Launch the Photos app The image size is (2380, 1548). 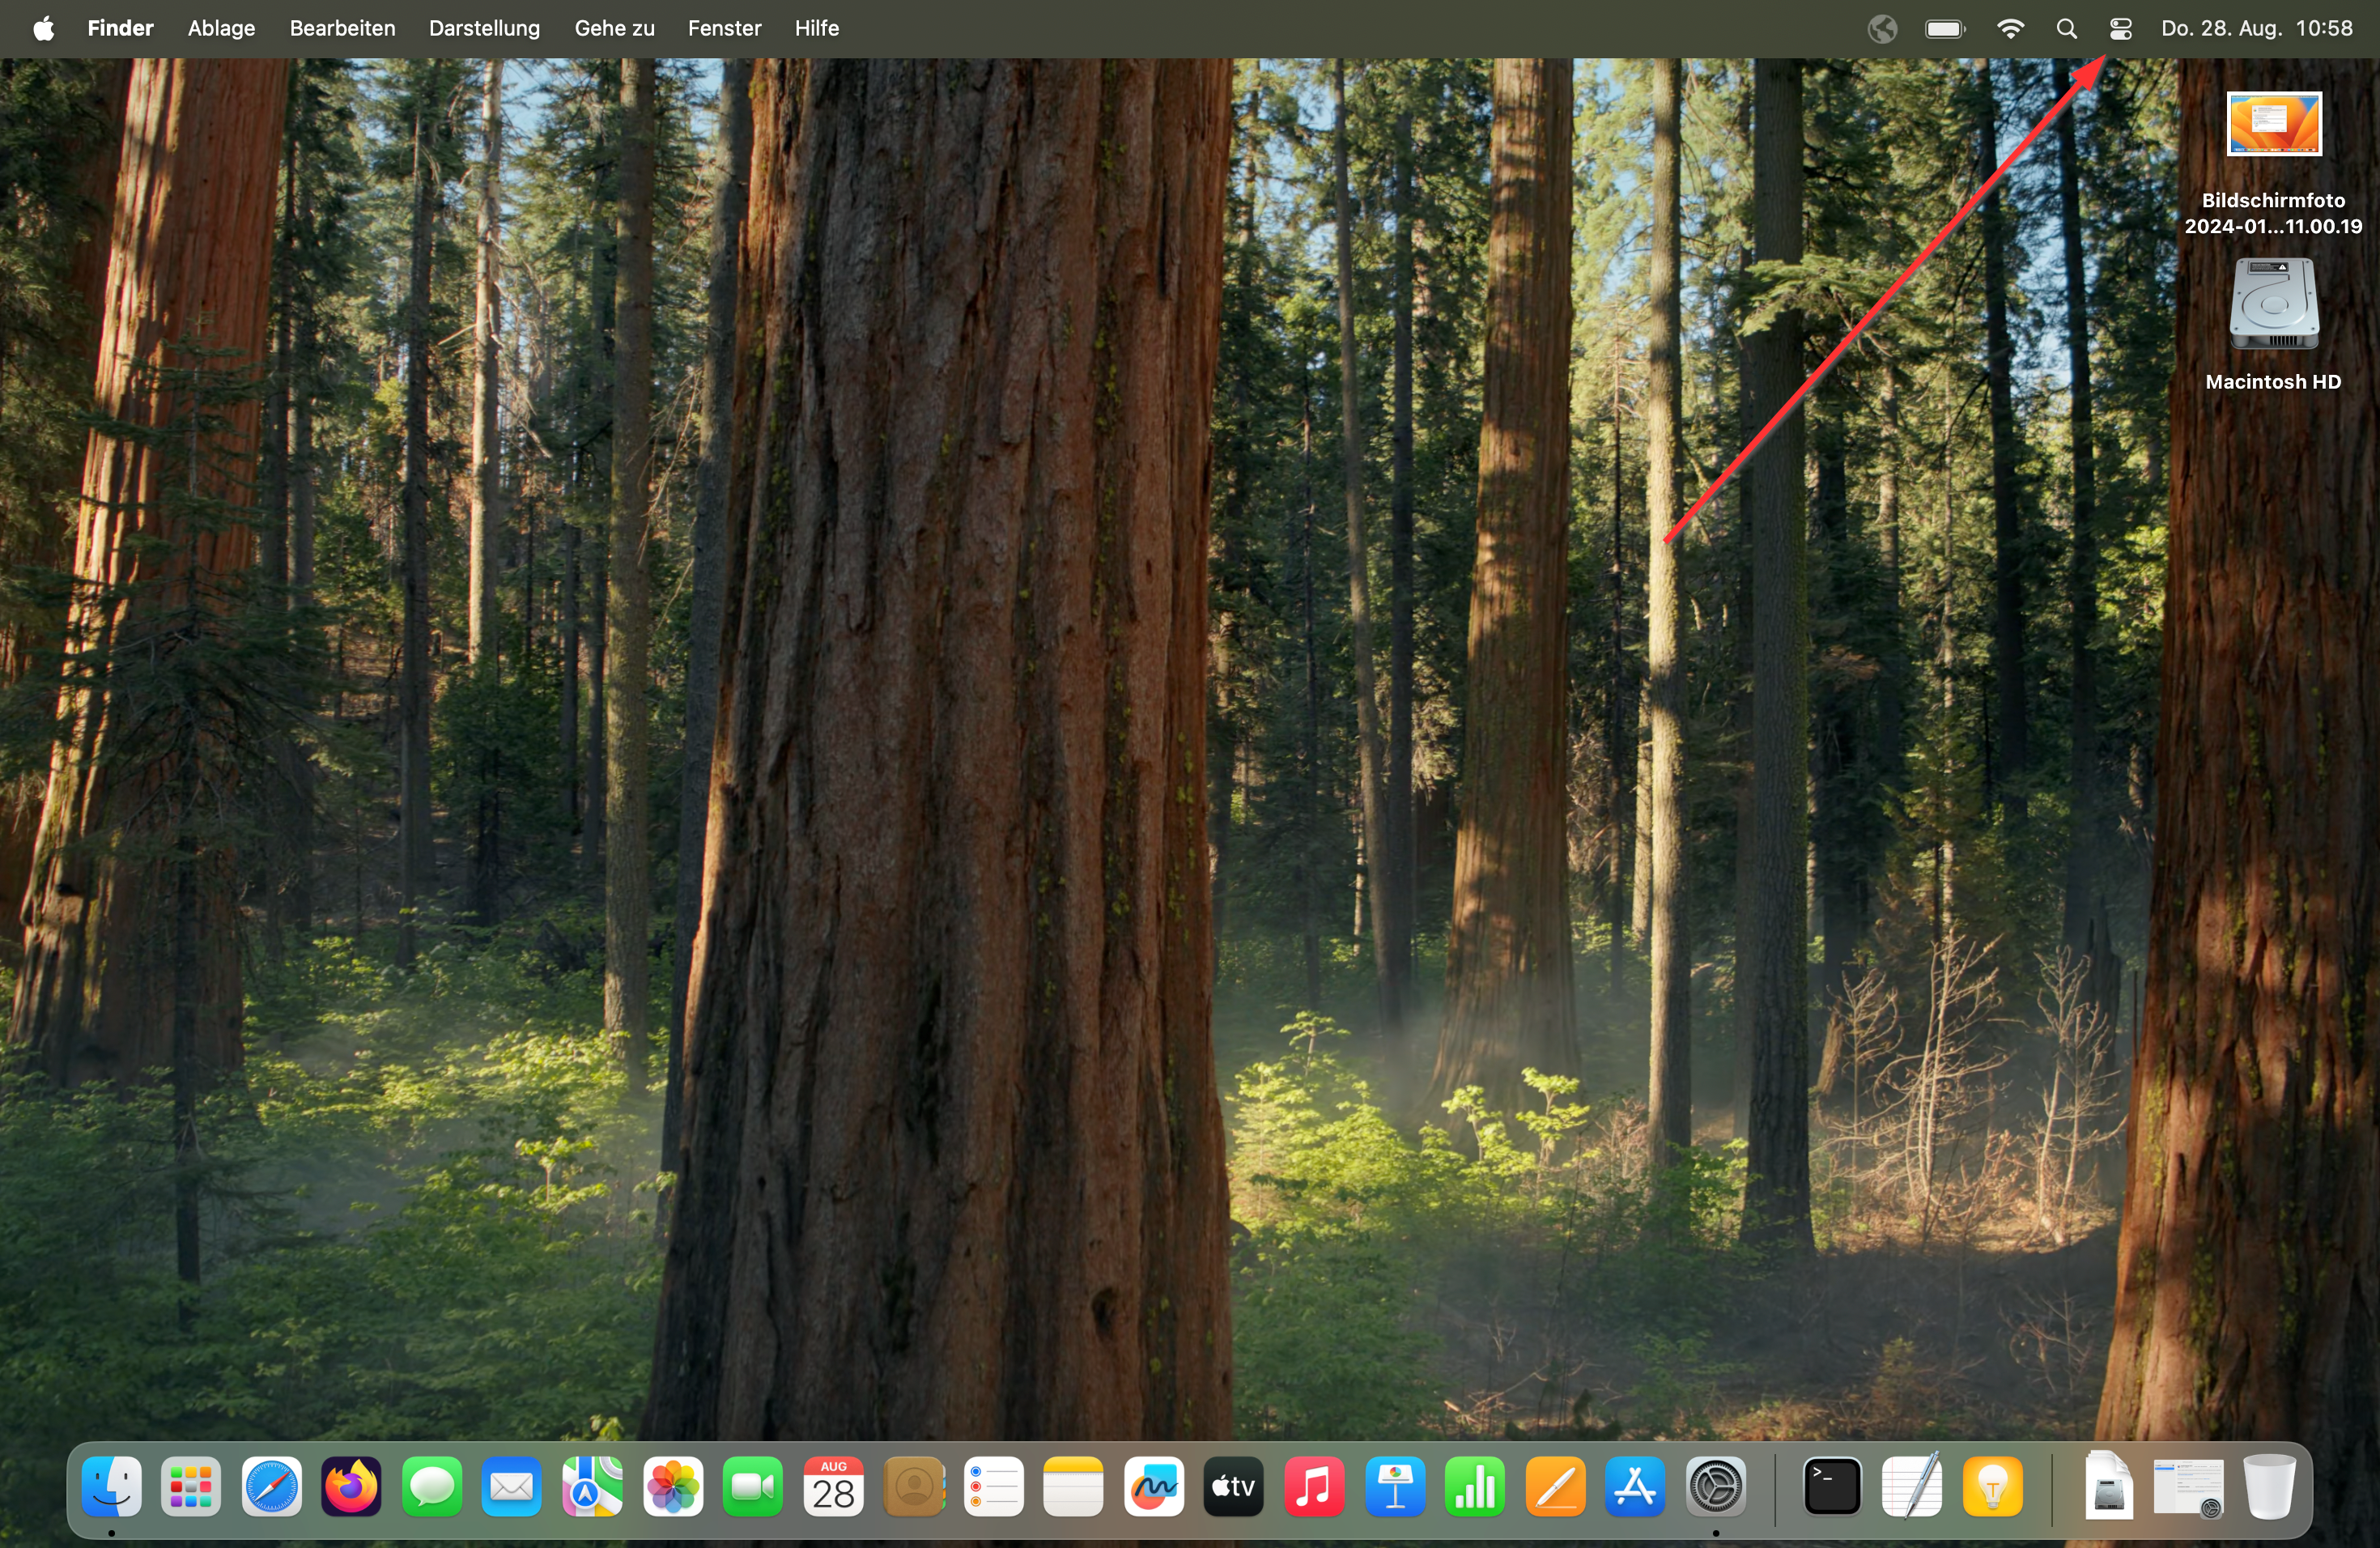coord(672,1488)
